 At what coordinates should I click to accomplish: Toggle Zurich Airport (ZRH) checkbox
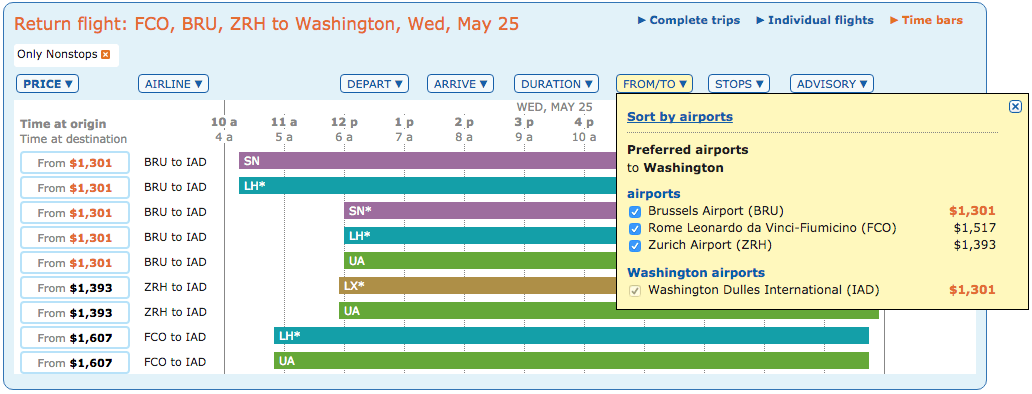coord(635,246)
